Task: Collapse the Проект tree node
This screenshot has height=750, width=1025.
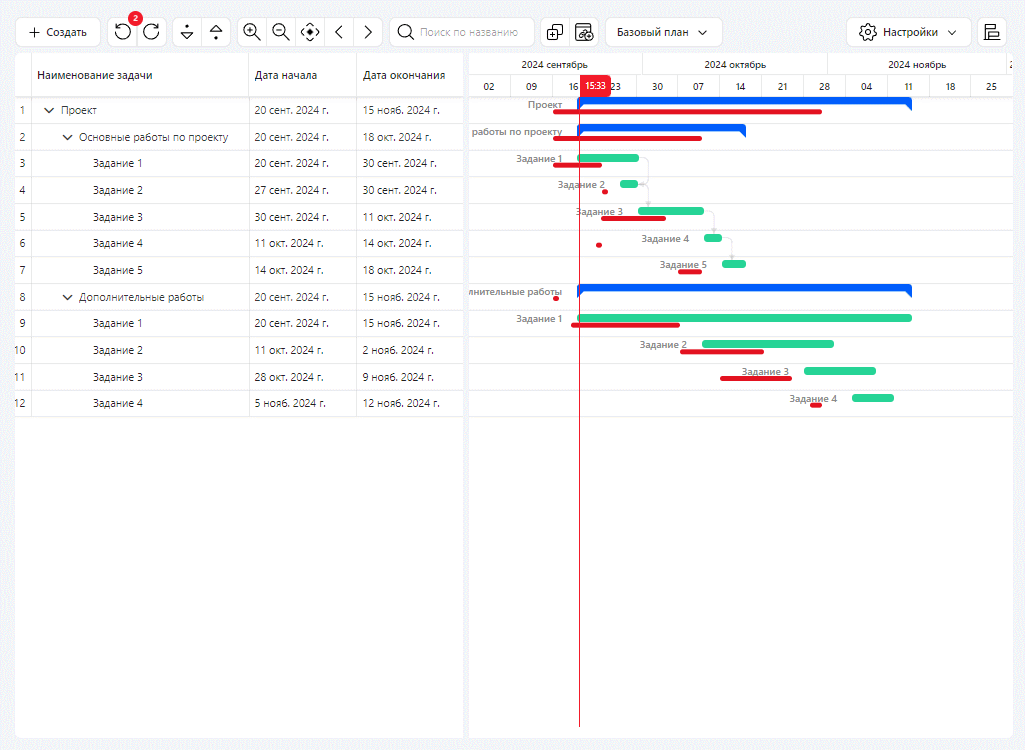Action: tap(49, 111)
